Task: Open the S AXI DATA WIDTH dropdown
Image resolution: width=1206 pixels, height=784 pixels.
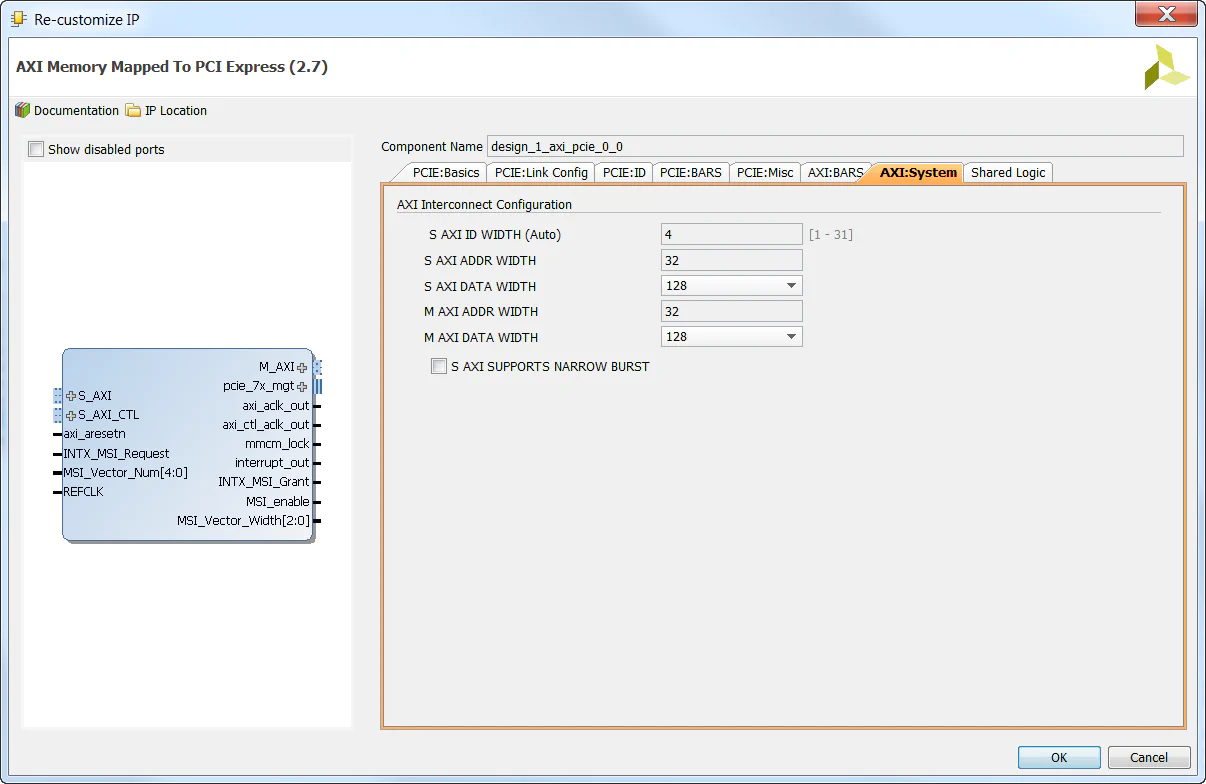Action: (x=792, y=285)
